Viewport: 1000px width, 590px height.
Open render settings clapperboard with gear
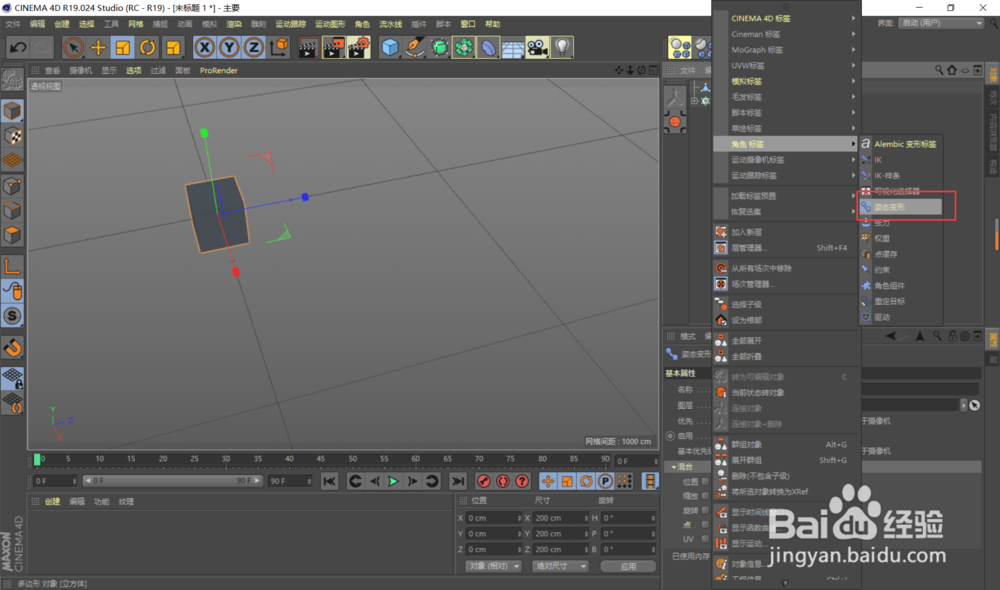(x=358, y=47)
